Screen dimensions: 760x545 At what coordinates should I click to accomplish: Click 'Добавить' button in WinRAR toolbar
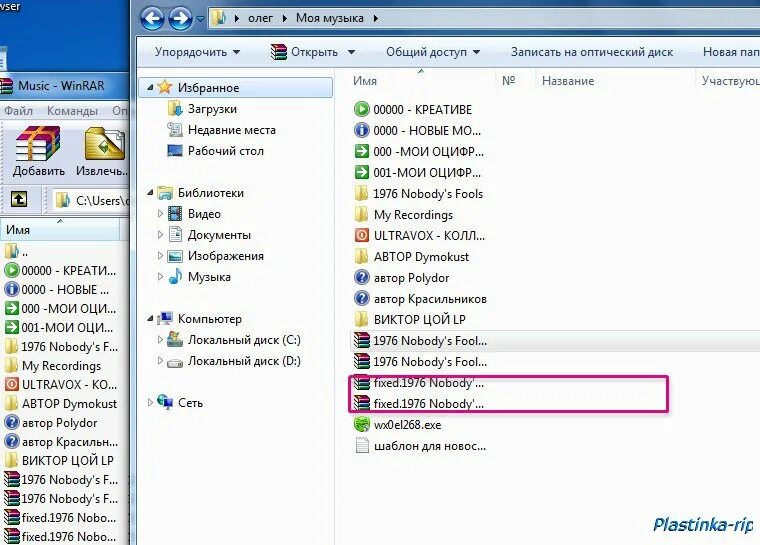tap(38, 151)
